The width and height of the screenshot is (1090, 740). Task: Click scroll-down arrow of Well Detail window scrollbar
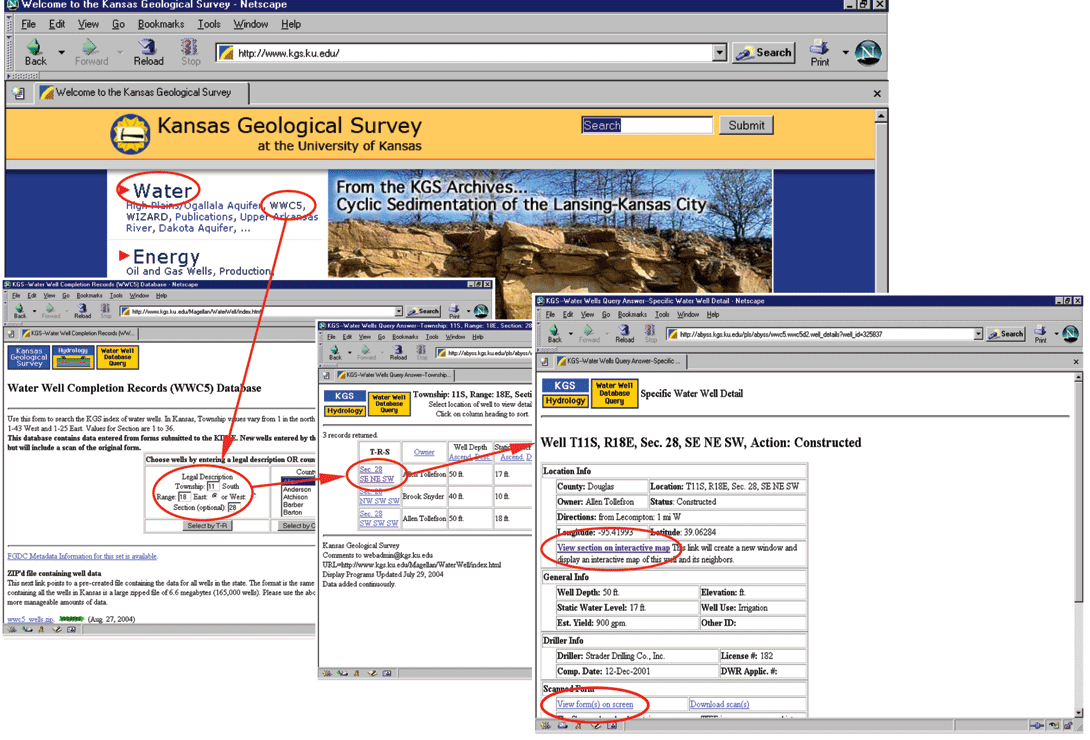(x=1078, y=713)
